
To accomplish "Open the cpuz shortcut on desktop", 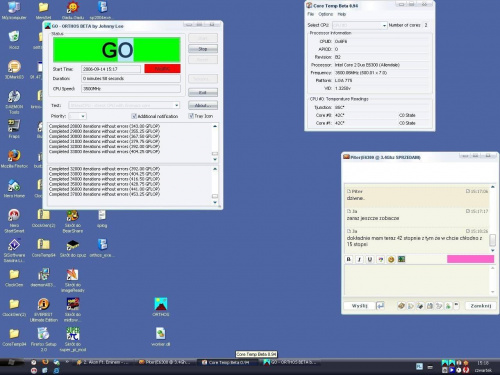I will [x=73, y=248].
